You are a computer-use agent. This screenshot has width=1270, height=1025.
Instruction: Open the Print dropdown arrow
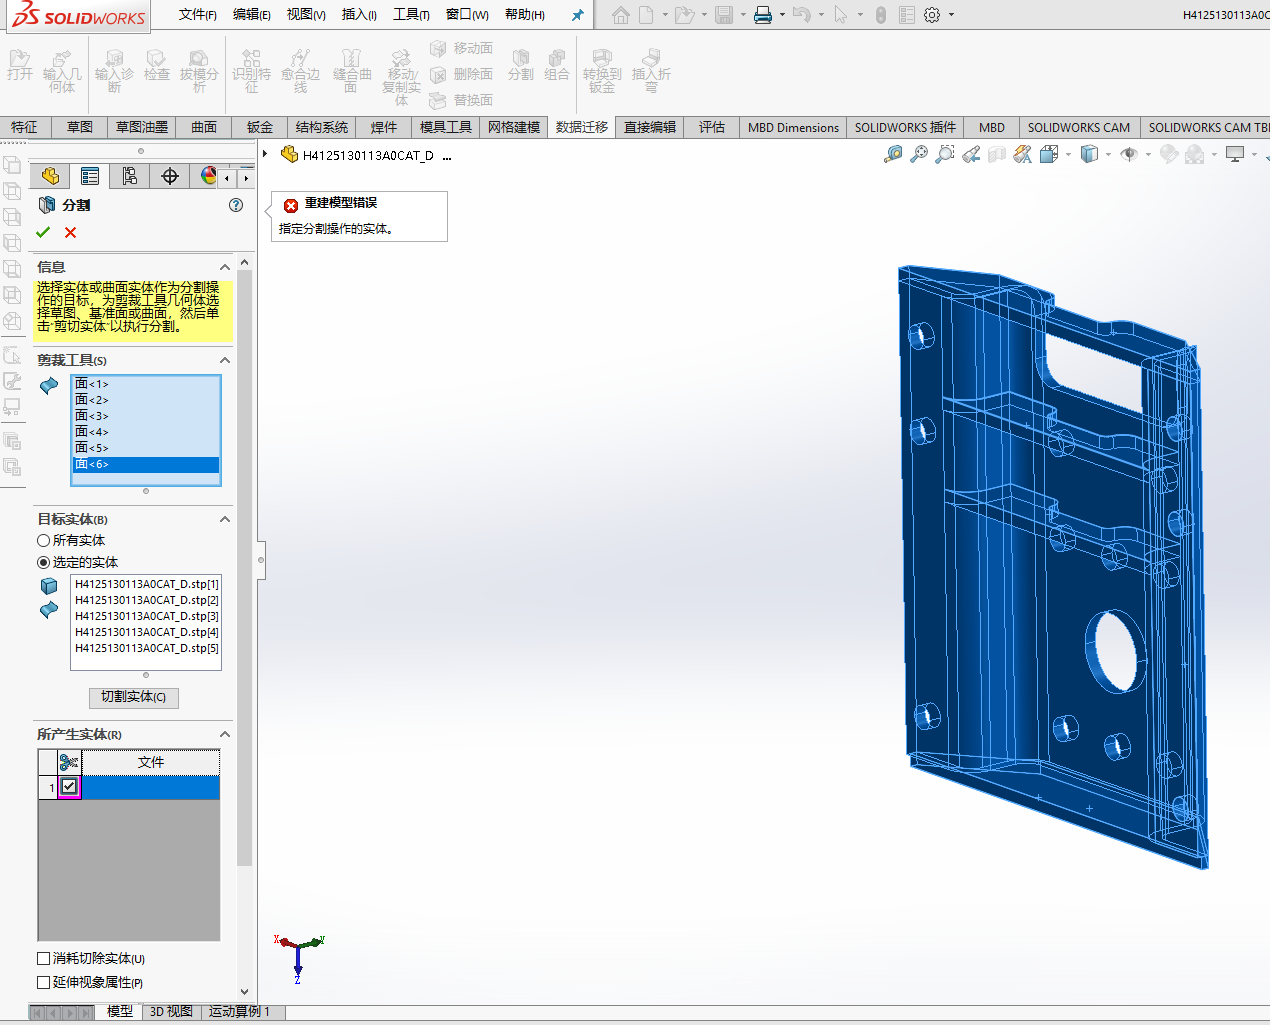pos(782,15)
